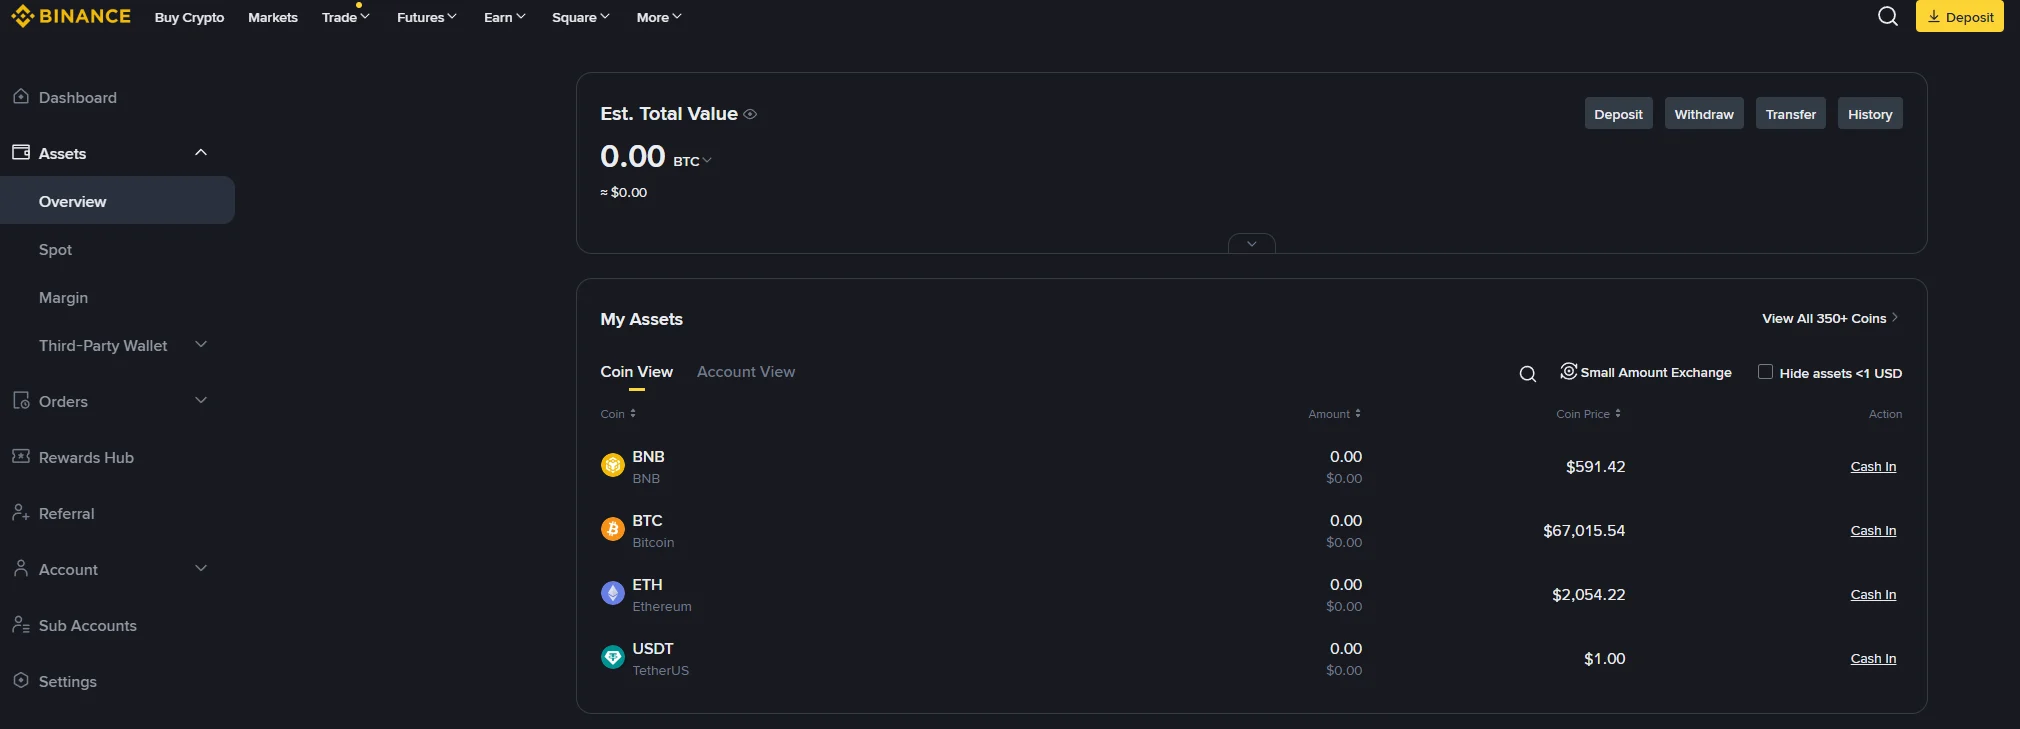
Task: Sort assets by Coin Price
Action: [x=1588, y=414]
